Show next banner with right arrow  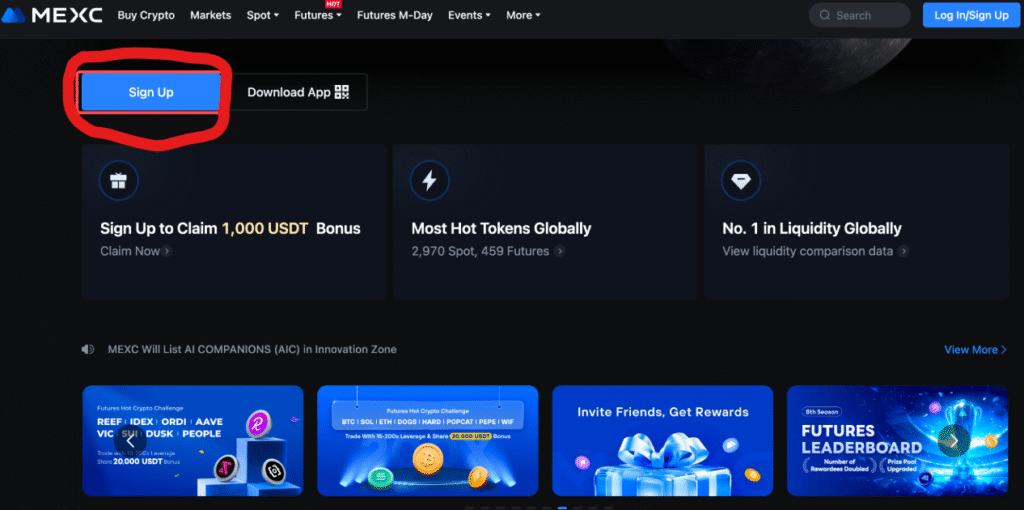(x=953, y=441)
